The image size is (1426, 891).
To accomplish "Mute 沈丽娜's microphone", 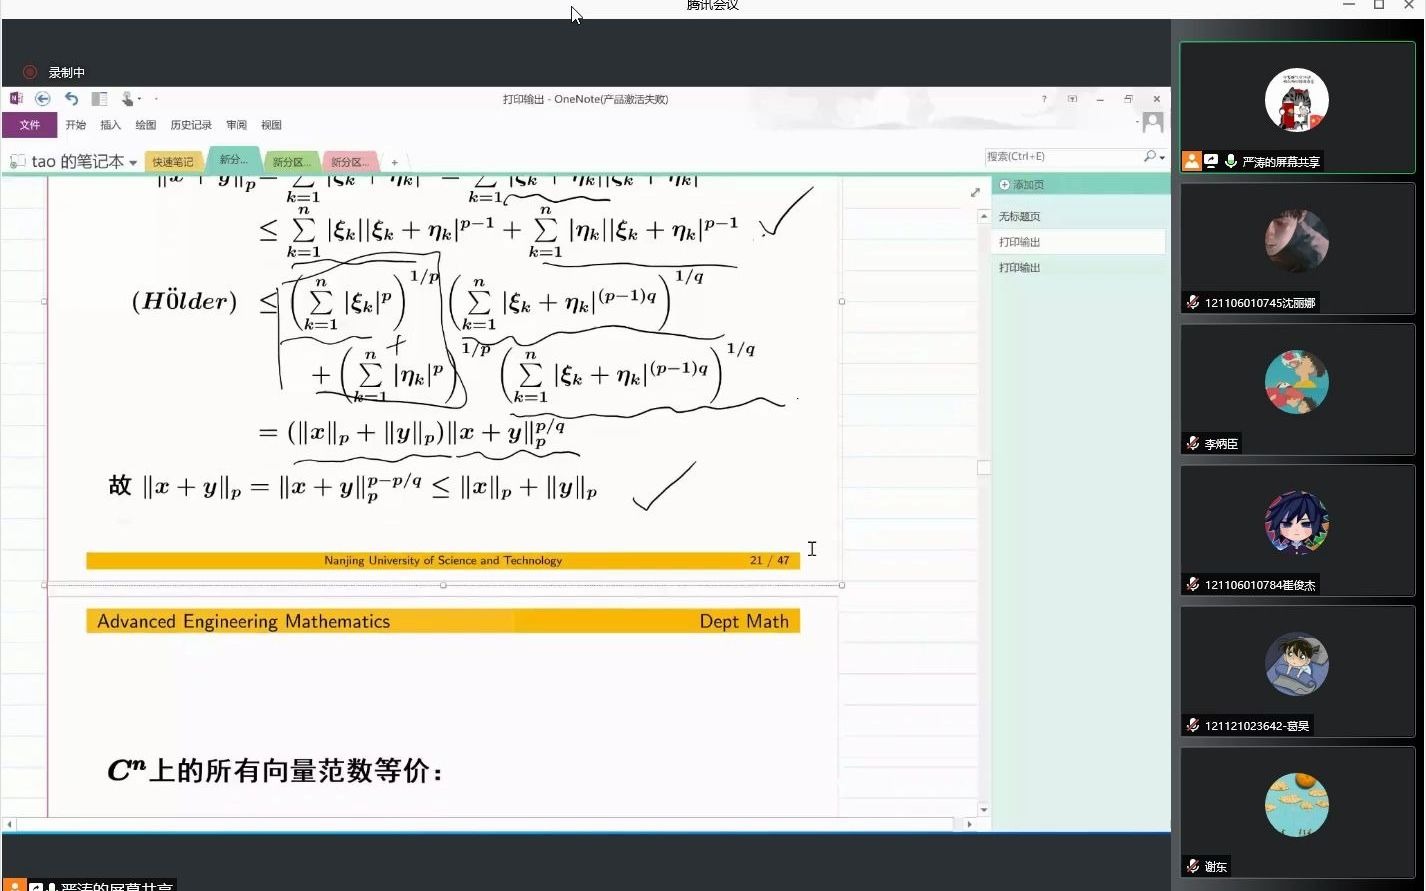I will [1193, 302].
